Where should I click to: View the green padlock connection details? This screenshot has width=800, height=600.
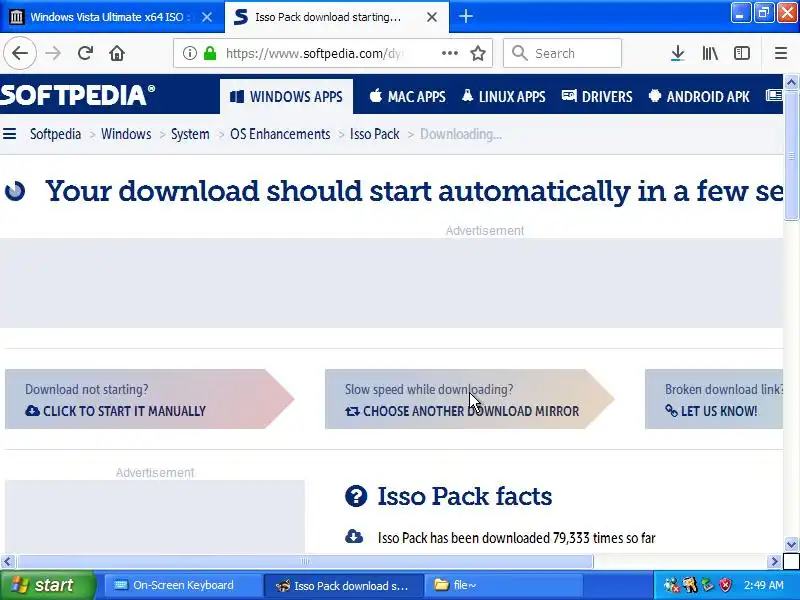pos(210,53)
